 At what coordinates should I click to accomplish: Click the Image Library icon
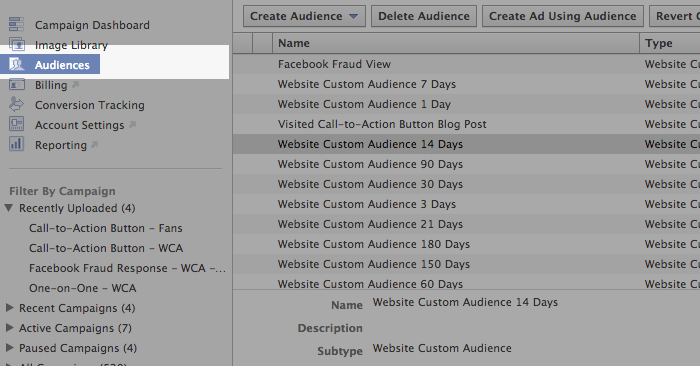click(x=17, y=44)
